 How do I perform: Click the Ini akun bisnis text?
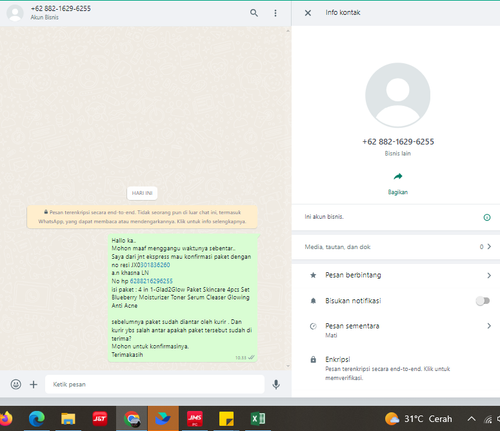click(x=324, y=217)
